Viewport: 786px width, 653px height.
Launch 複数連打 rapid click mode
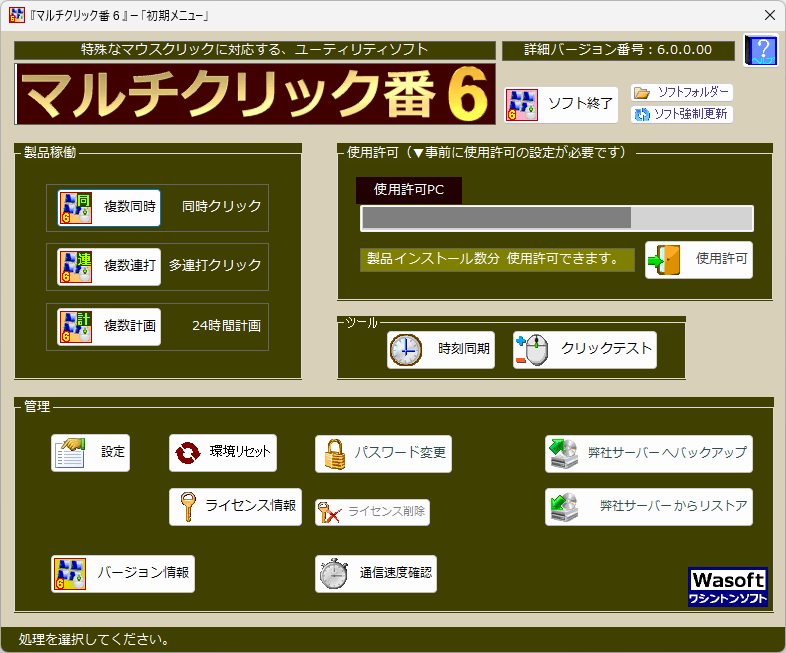109,267
